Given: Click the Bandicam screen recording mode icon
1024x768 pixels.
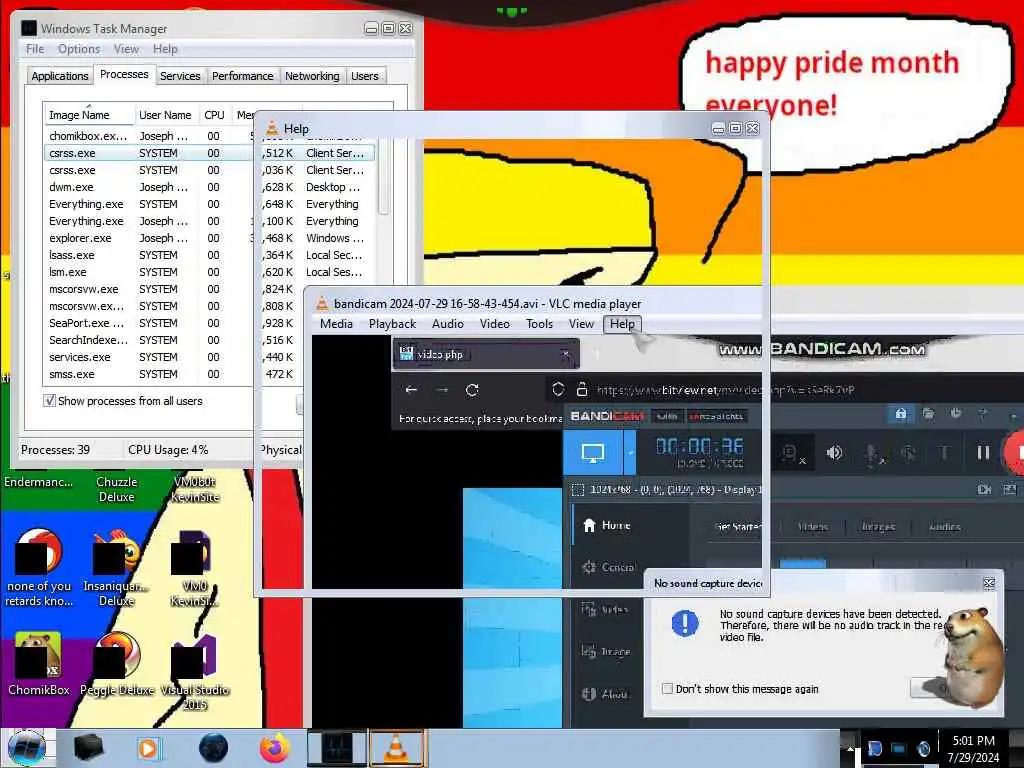Looking at the screenshot, I should point(592,452).
